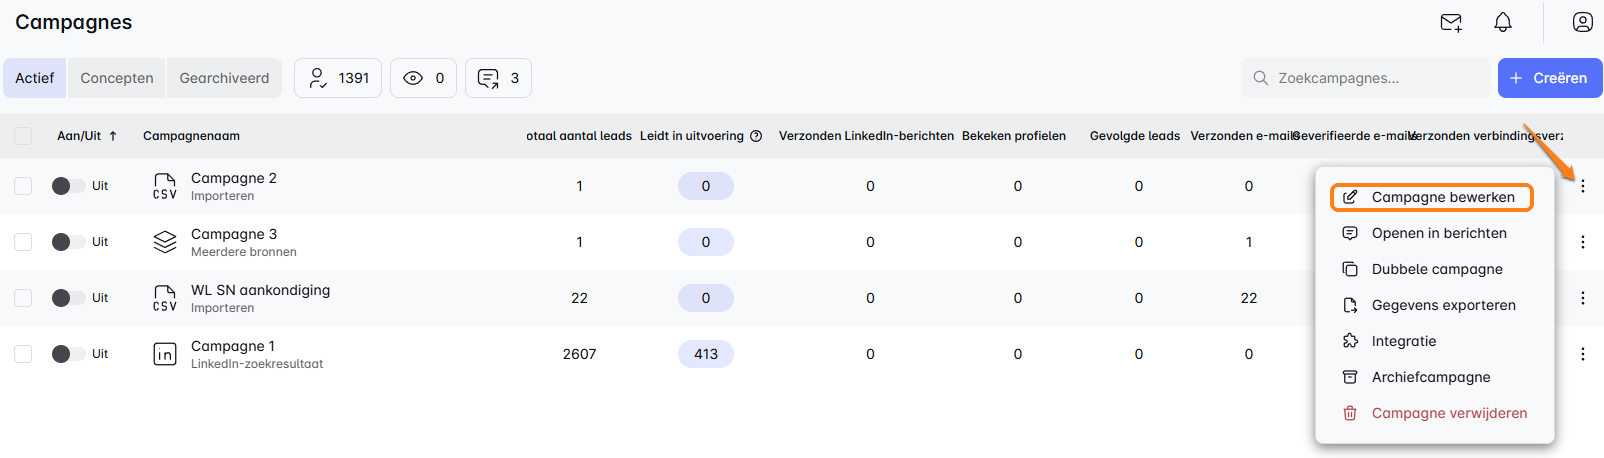
Task: Click the LinkedIn icon for Campagne 1
Action: 165,354
